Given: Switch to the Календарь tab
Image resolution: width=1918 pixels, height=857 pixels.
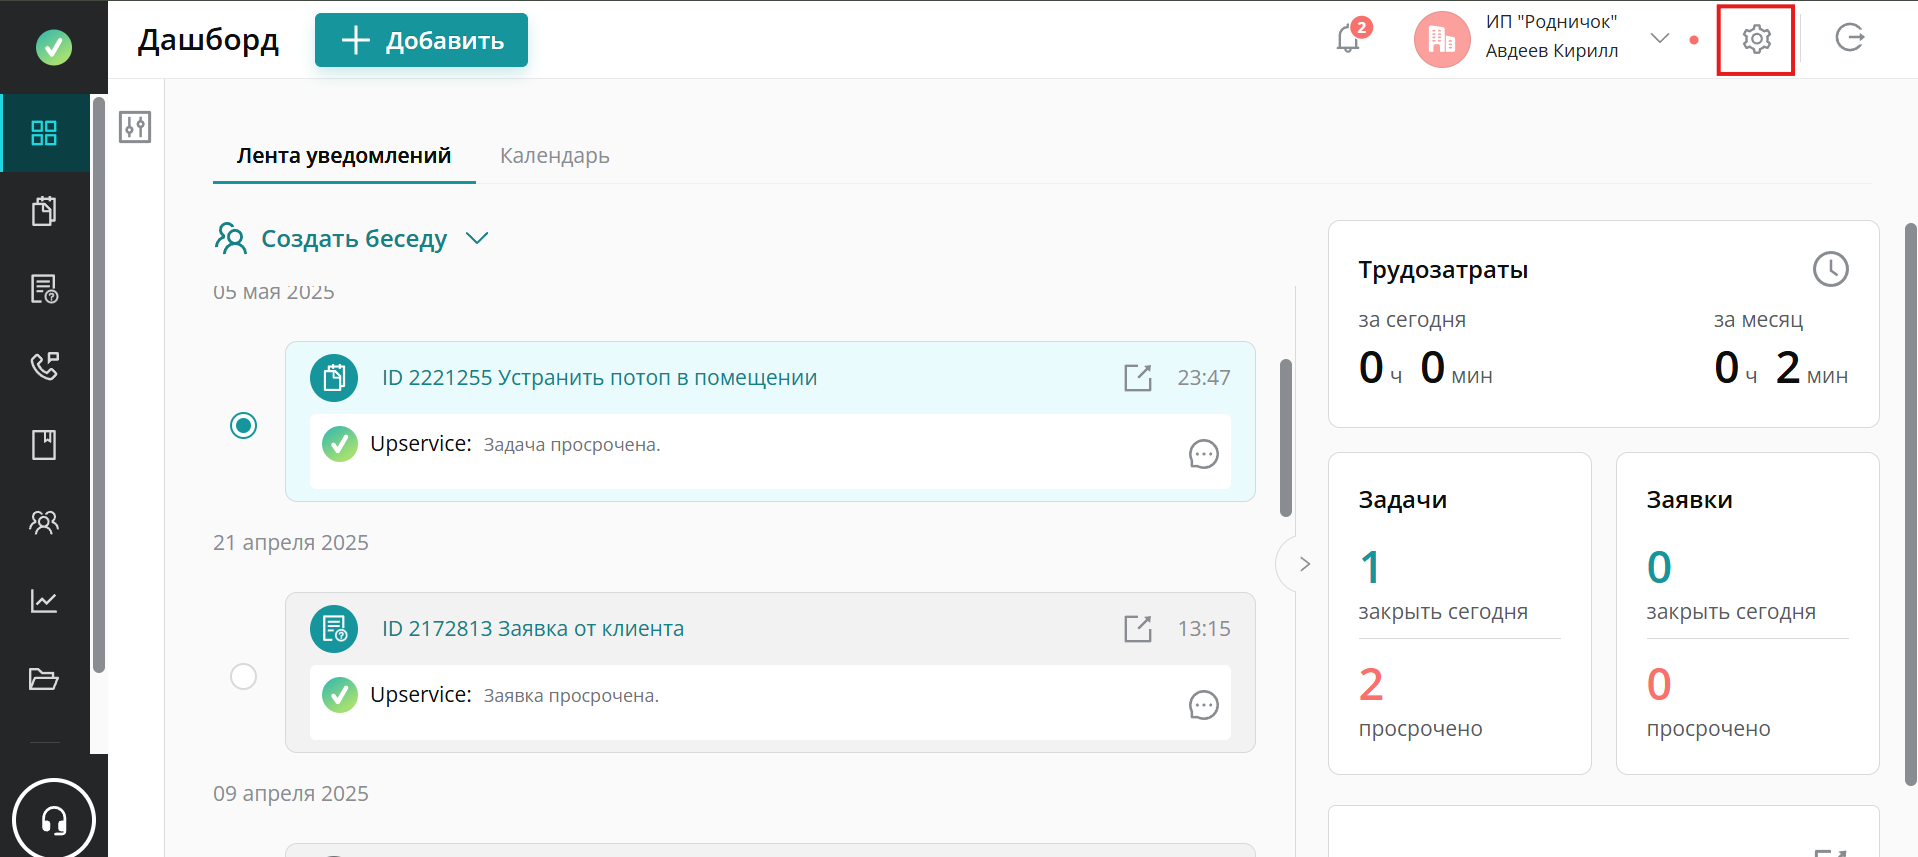Looking at the screenshot, I should click(555, 156).
